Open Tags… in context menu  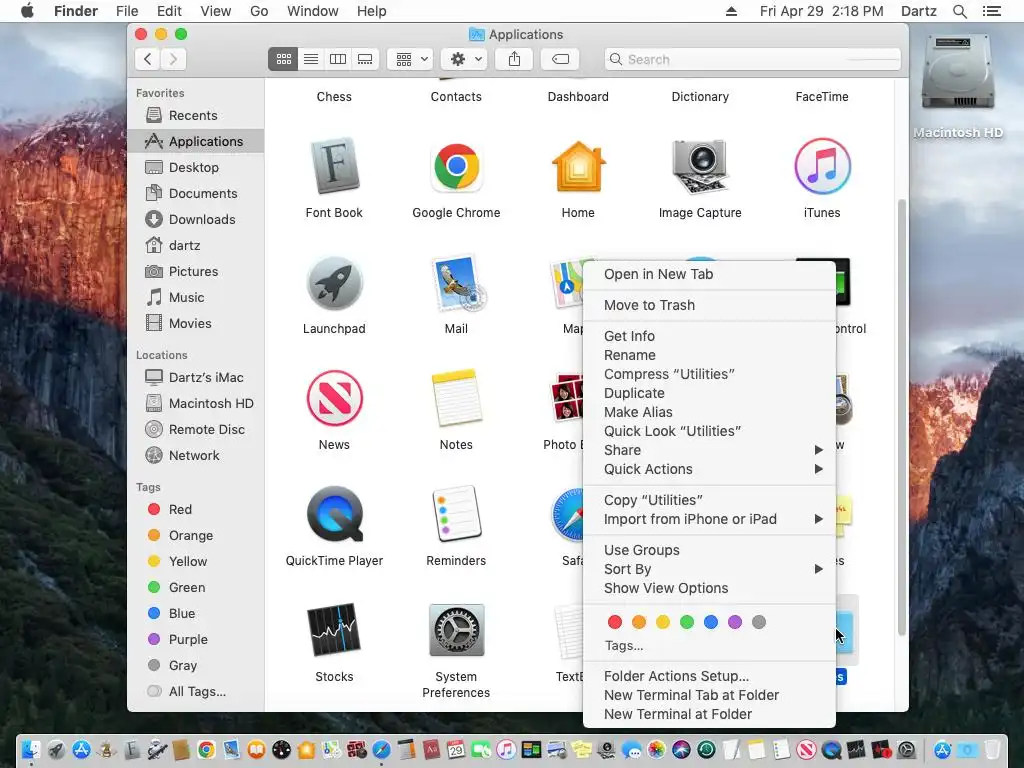point(624,646)
